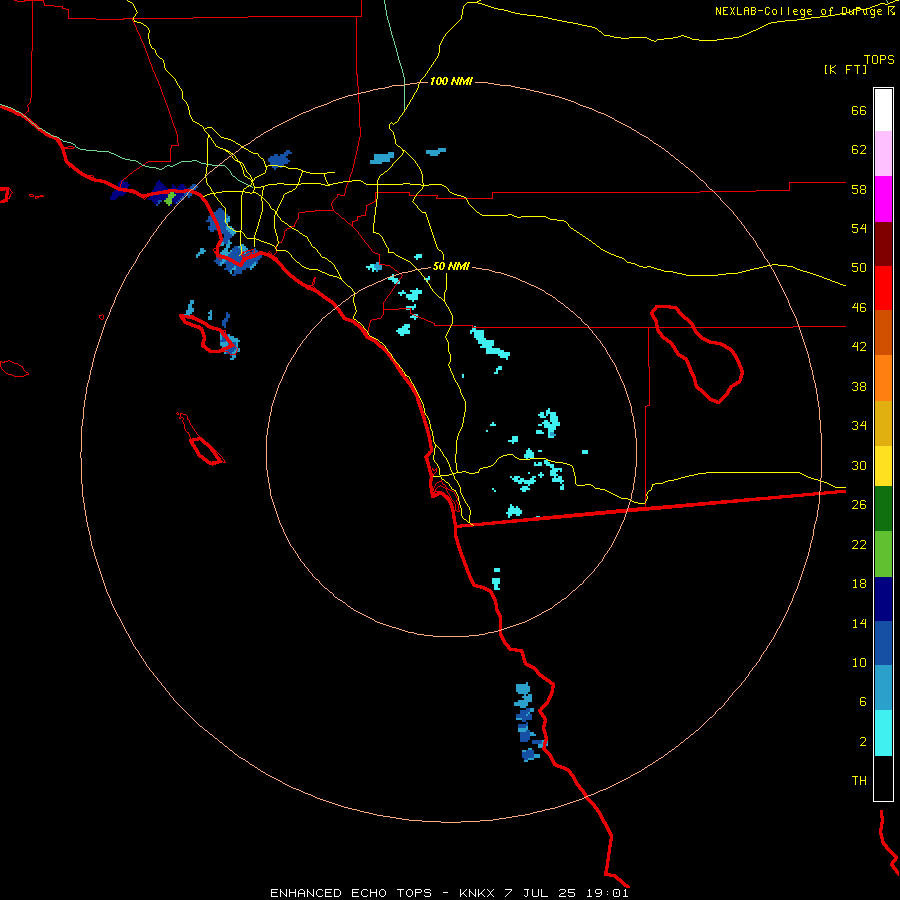Click the '46' legend value
The width and height of the screenshot is (900, 900).
[x=859, y=308]
